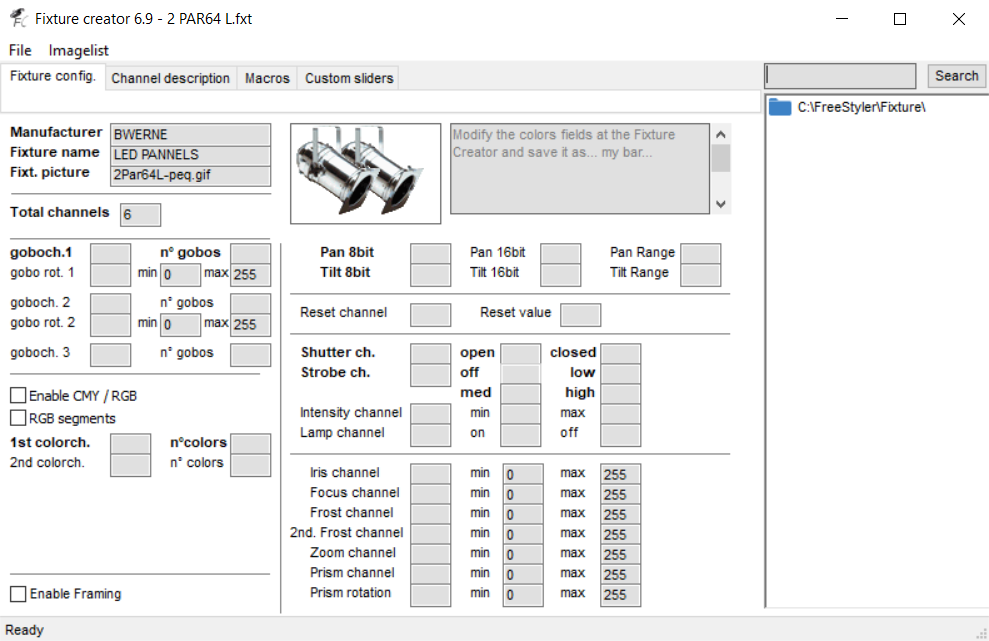
Task: Toggle the RGB segments checkbox
Action: tap(17, 418)
